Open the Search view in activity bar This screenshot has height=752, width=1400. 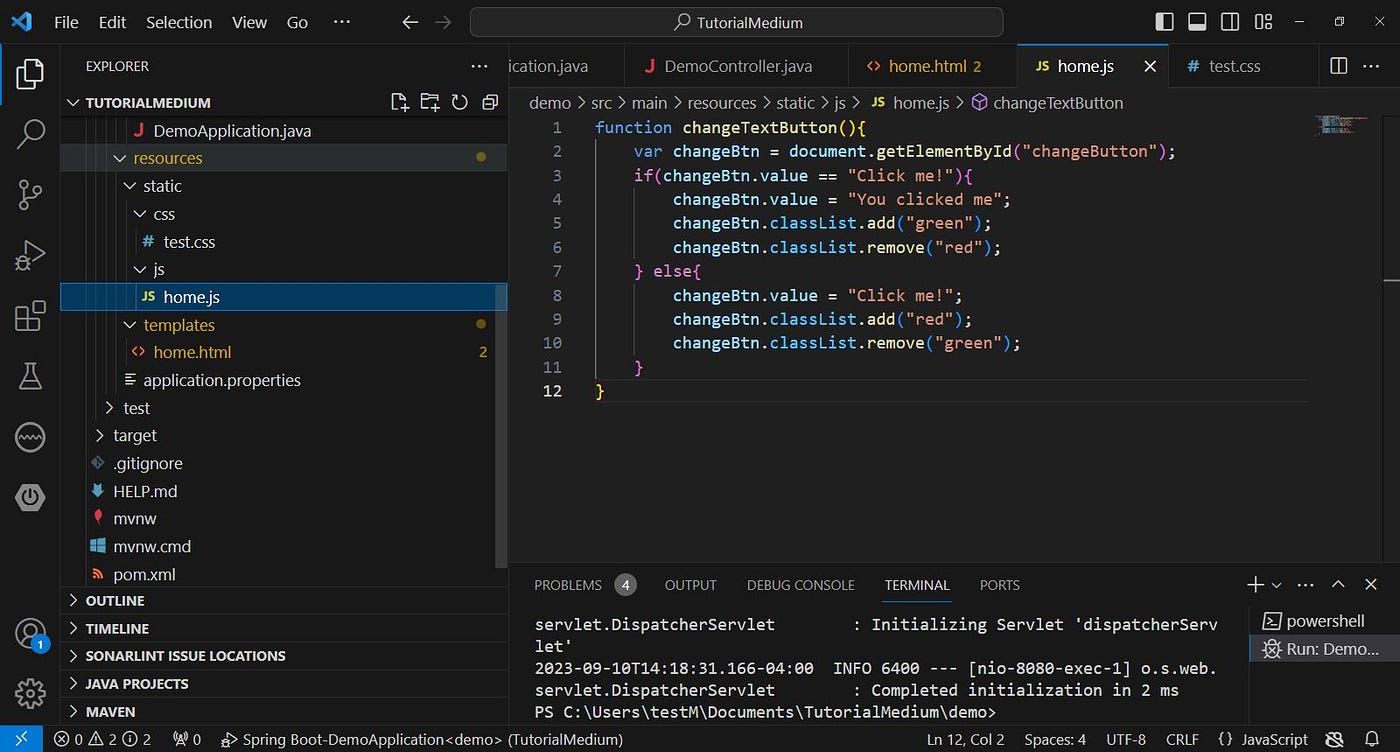point(30,133)
